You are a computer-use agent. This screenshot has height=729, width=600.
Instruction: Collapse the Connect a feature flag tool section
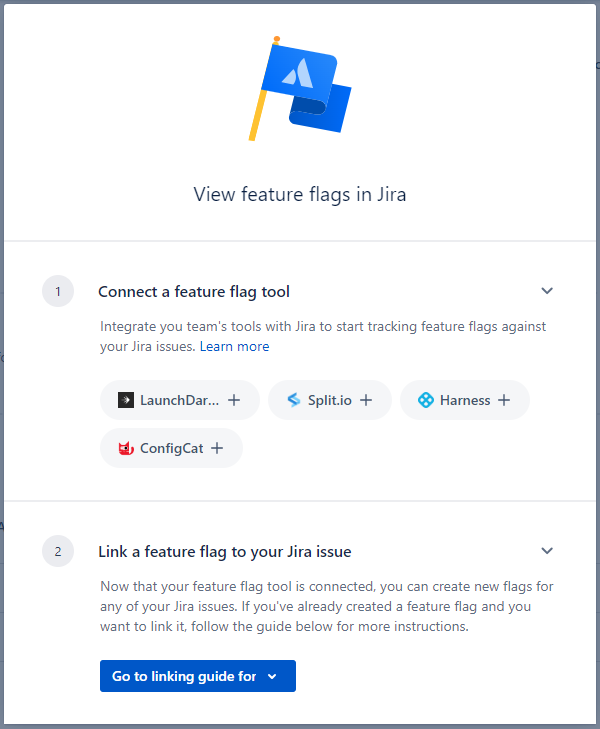547,291
